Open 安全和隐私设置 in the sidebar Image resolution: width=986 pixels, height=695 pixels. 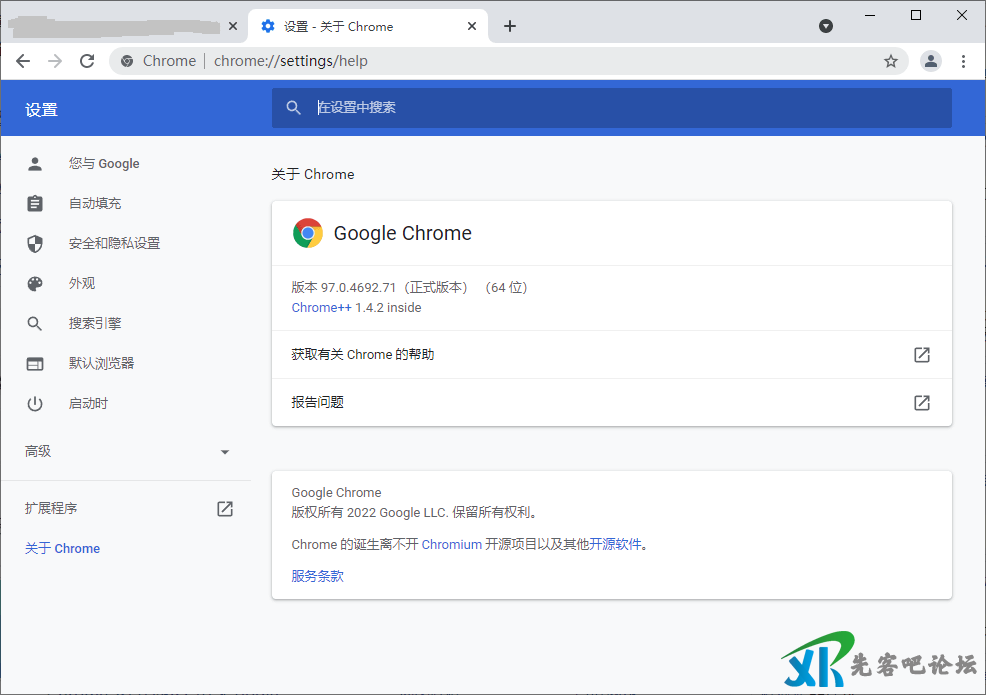(x=114, y=244)
